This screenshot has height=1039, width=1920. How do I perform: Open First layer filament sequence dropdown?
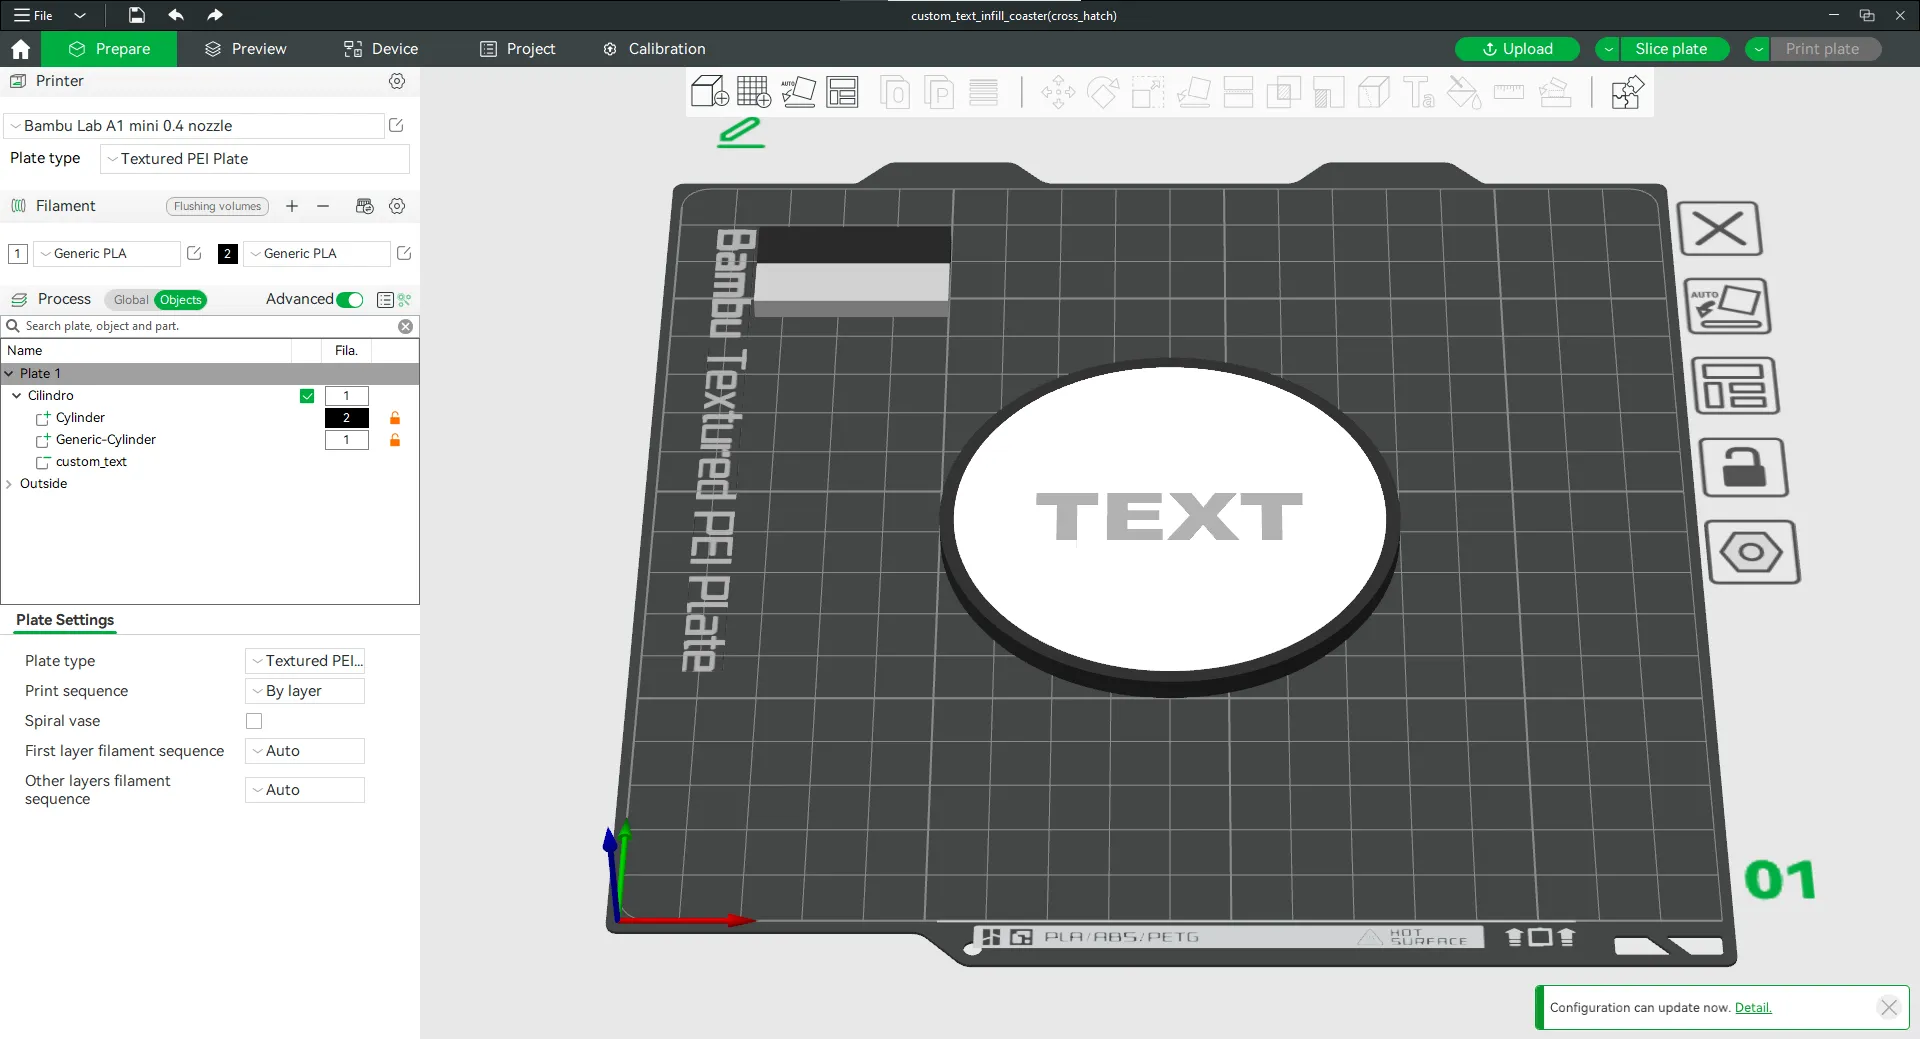305,751
